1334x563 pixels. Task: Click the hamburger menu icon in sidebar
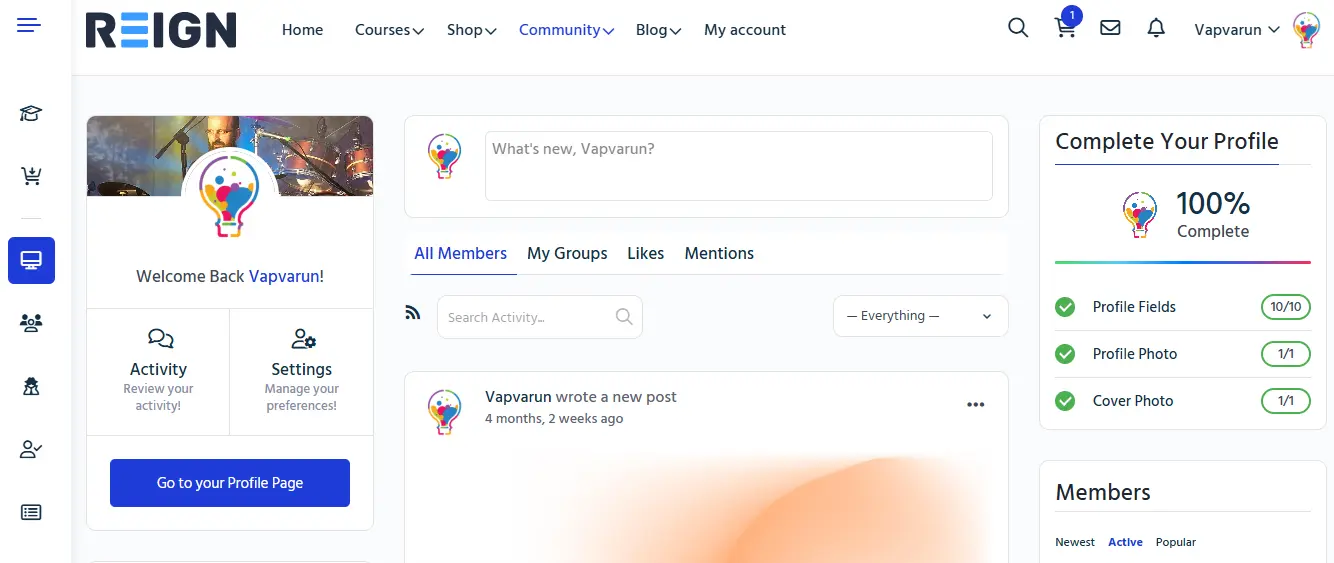pos(29,26)
